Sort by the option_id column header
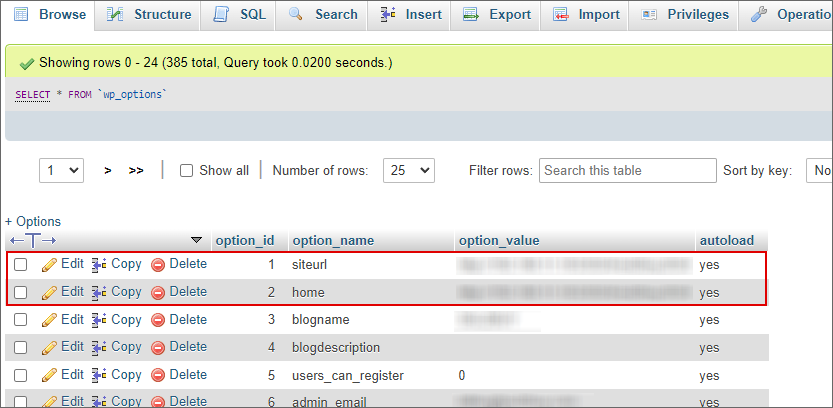The width and height of the screenshot is (833, 408). coord(245,241)
